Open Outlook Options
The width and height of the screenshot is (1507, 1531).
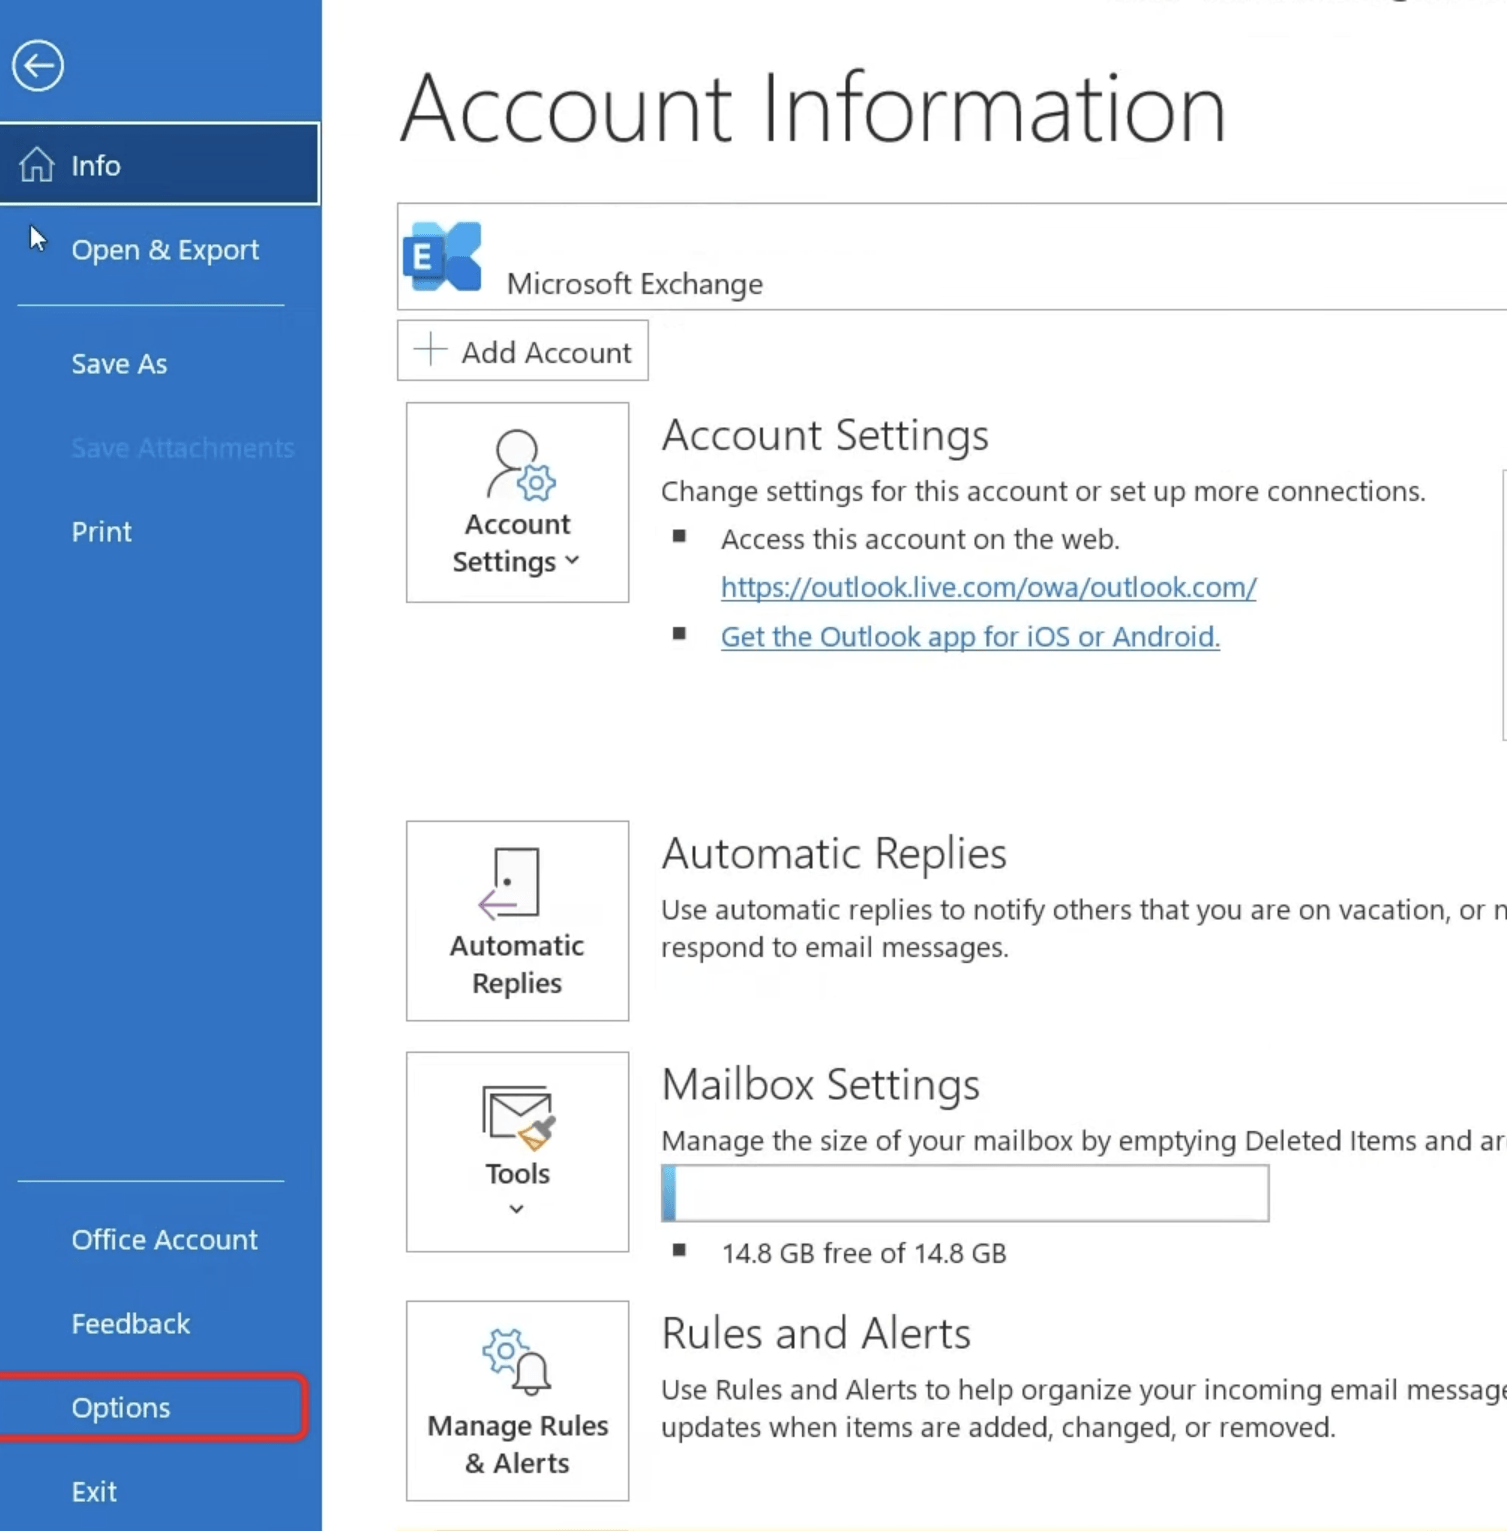pos(121,1408)
